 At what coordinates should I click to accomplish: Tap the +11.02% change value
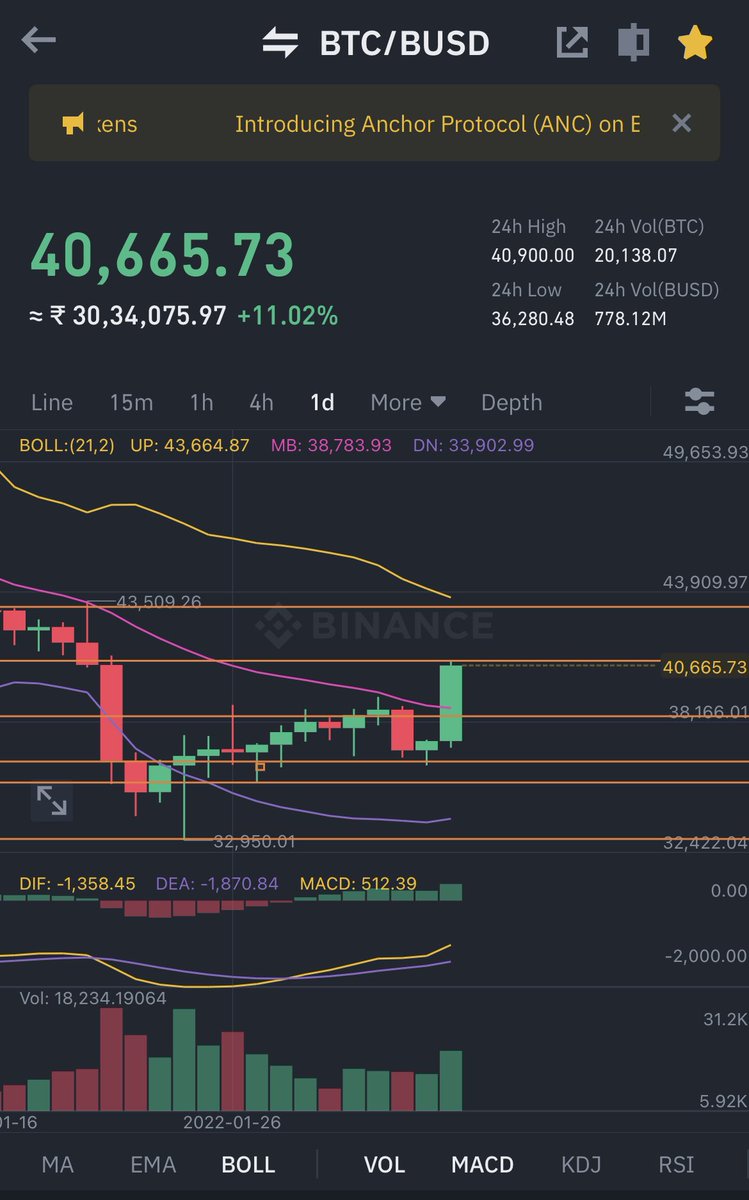pos(287,316)
